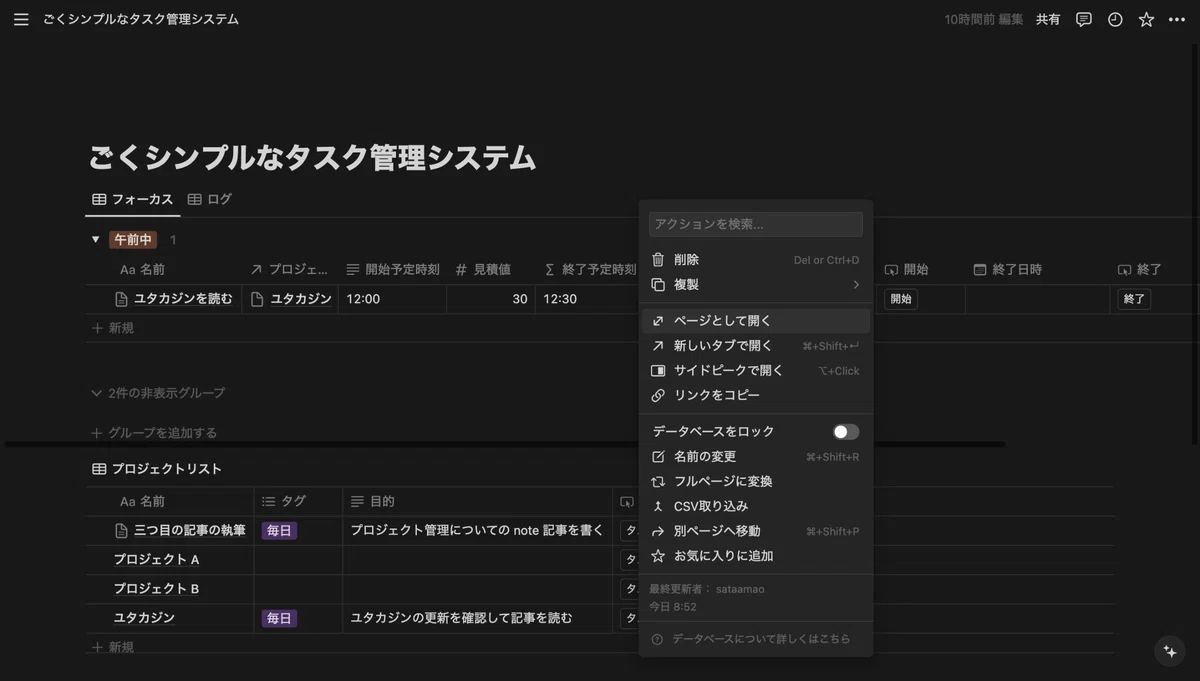Click the 終了 button in task row

coord(1134,299)
